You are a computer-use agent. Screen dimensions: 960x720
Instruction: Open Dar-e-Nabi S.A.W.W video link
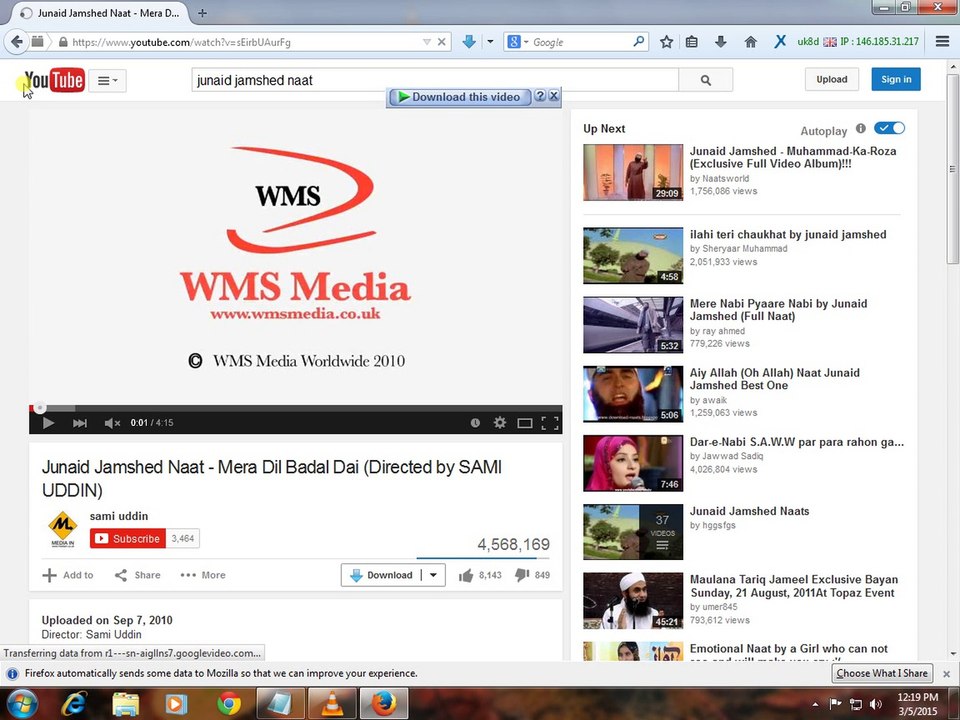[797, 442]
